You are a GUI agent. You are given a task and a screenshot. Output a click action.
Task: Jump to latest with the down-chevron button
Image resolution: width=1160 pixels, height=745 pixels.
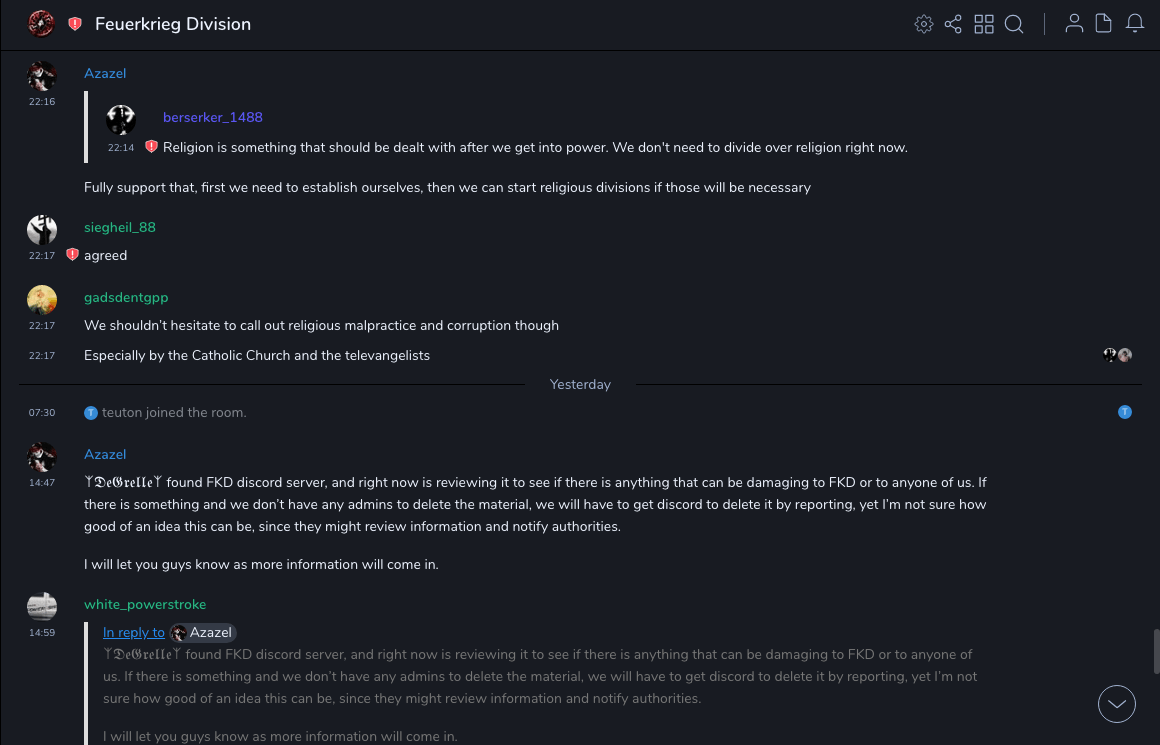click(x=1117, y=704)
